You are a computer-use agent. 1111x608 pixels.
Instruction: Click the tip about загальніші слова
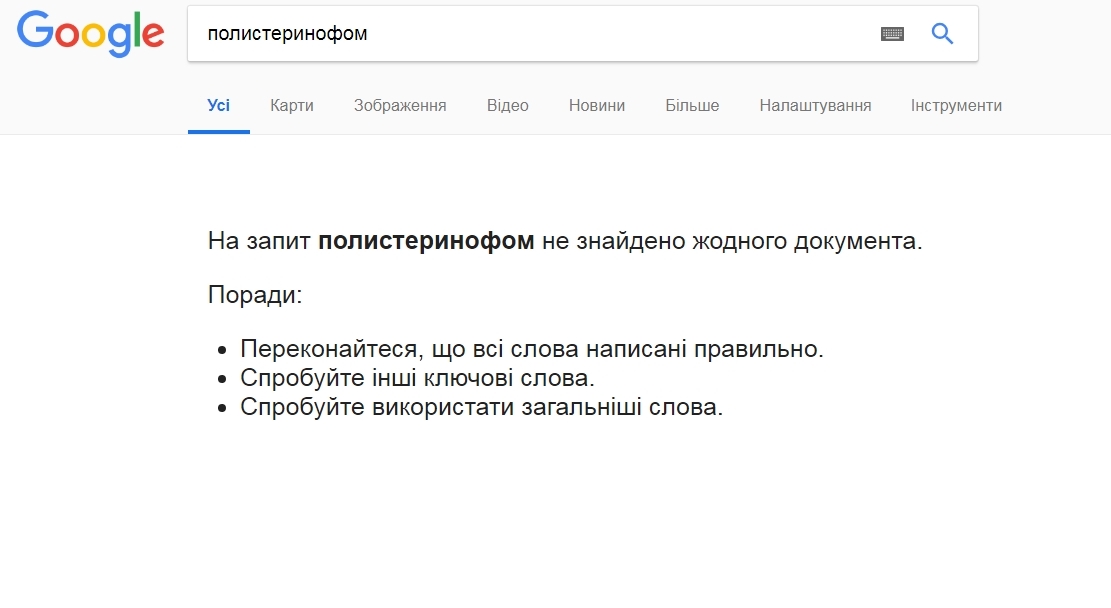pyautogui.click(x=481, y=408)
